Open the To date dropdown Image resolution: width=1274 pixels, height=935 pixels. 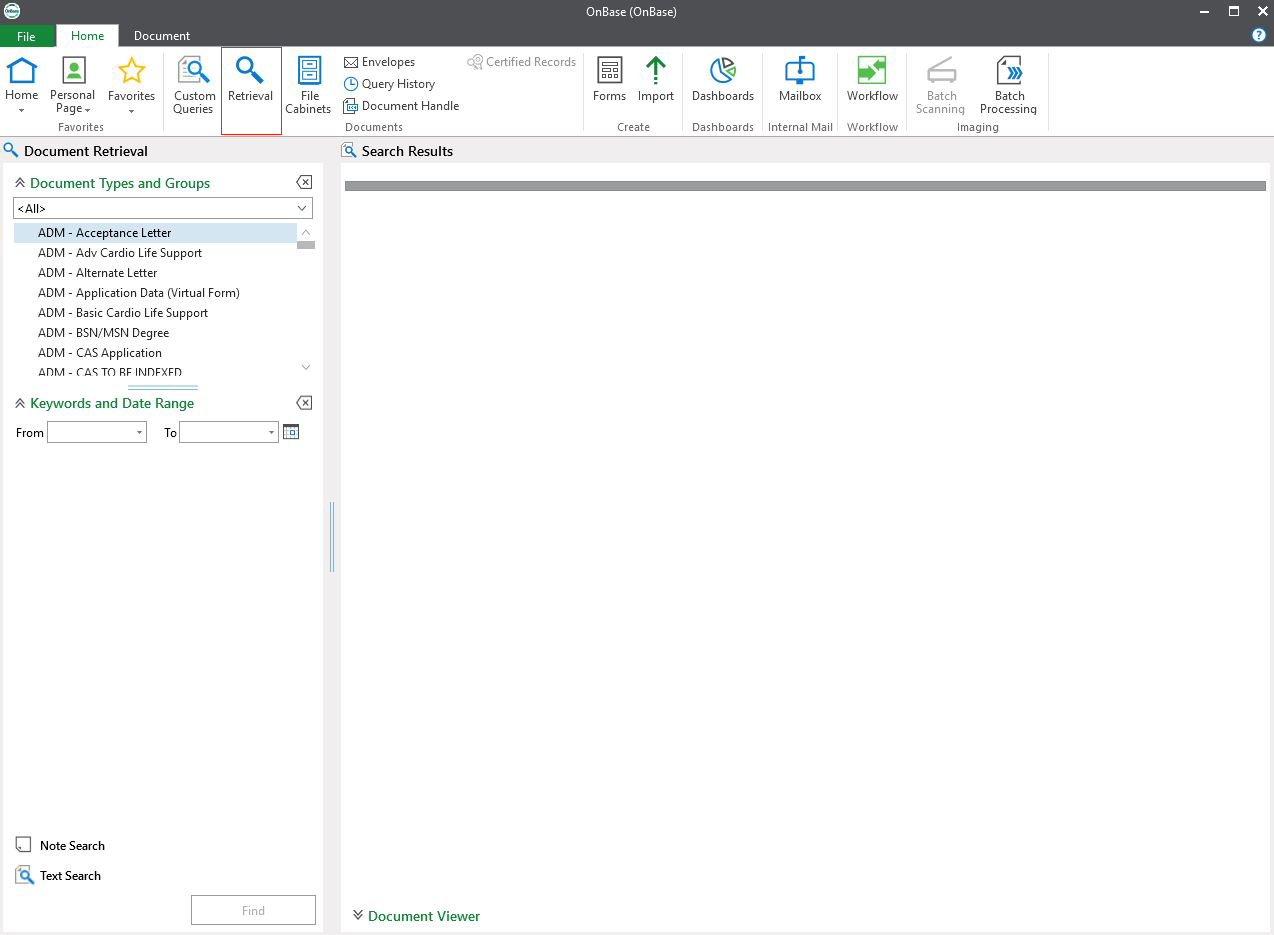271,432
